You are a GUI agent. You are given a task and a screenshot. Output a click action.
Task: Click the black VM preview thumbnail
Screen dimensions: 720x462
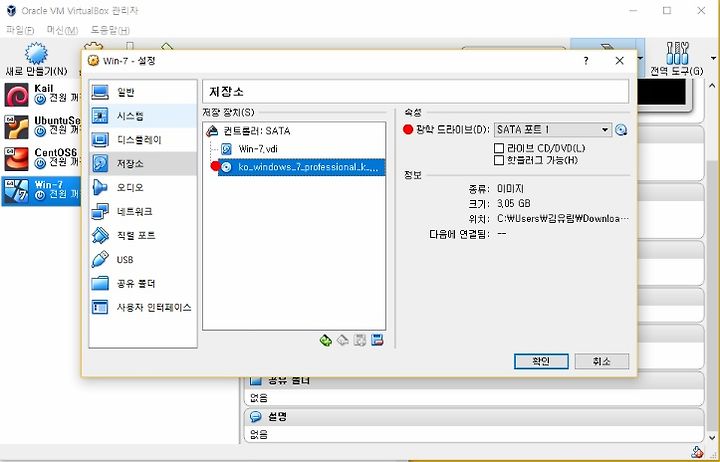[663, 92]
